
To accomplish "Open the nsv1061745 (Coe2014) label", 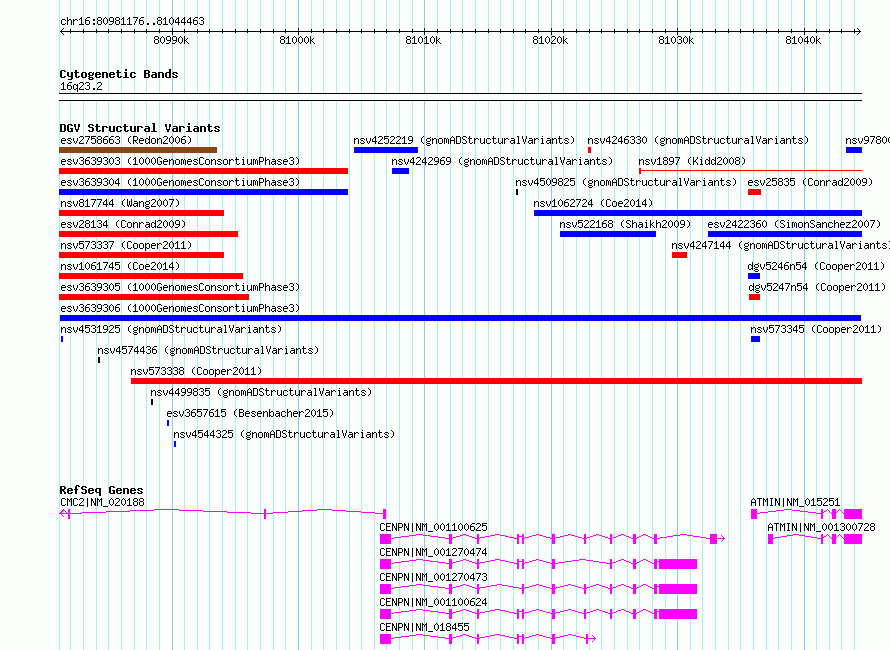I will [120, 266].
